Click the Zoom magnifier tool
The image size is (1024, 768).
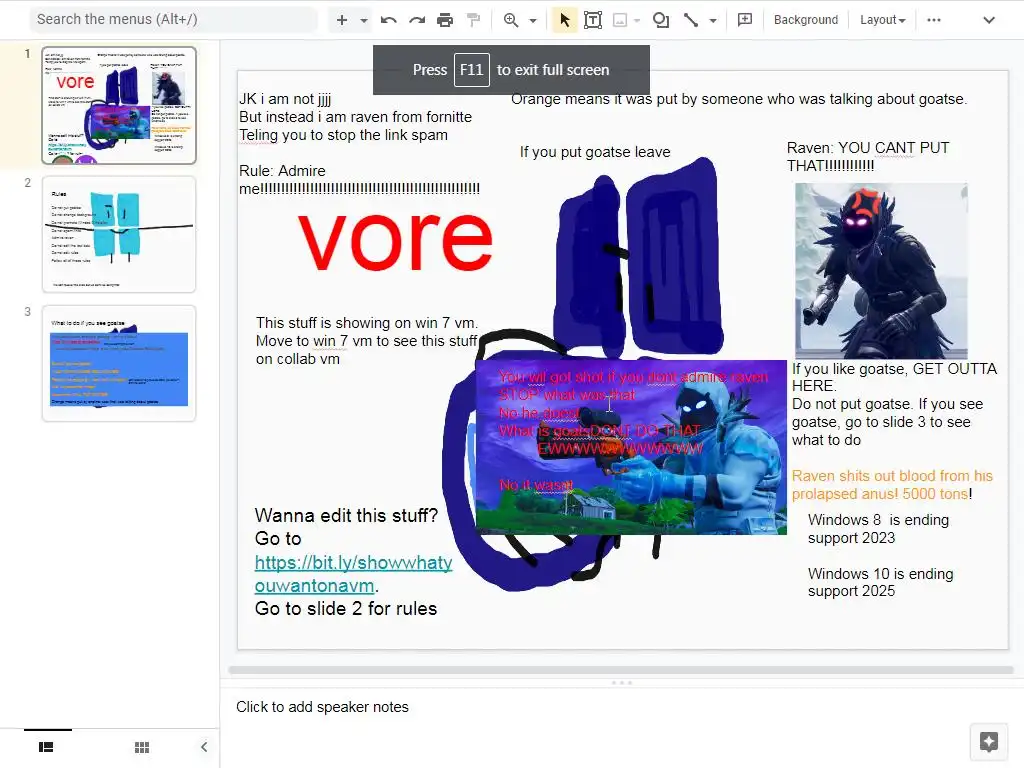[511, 20]
